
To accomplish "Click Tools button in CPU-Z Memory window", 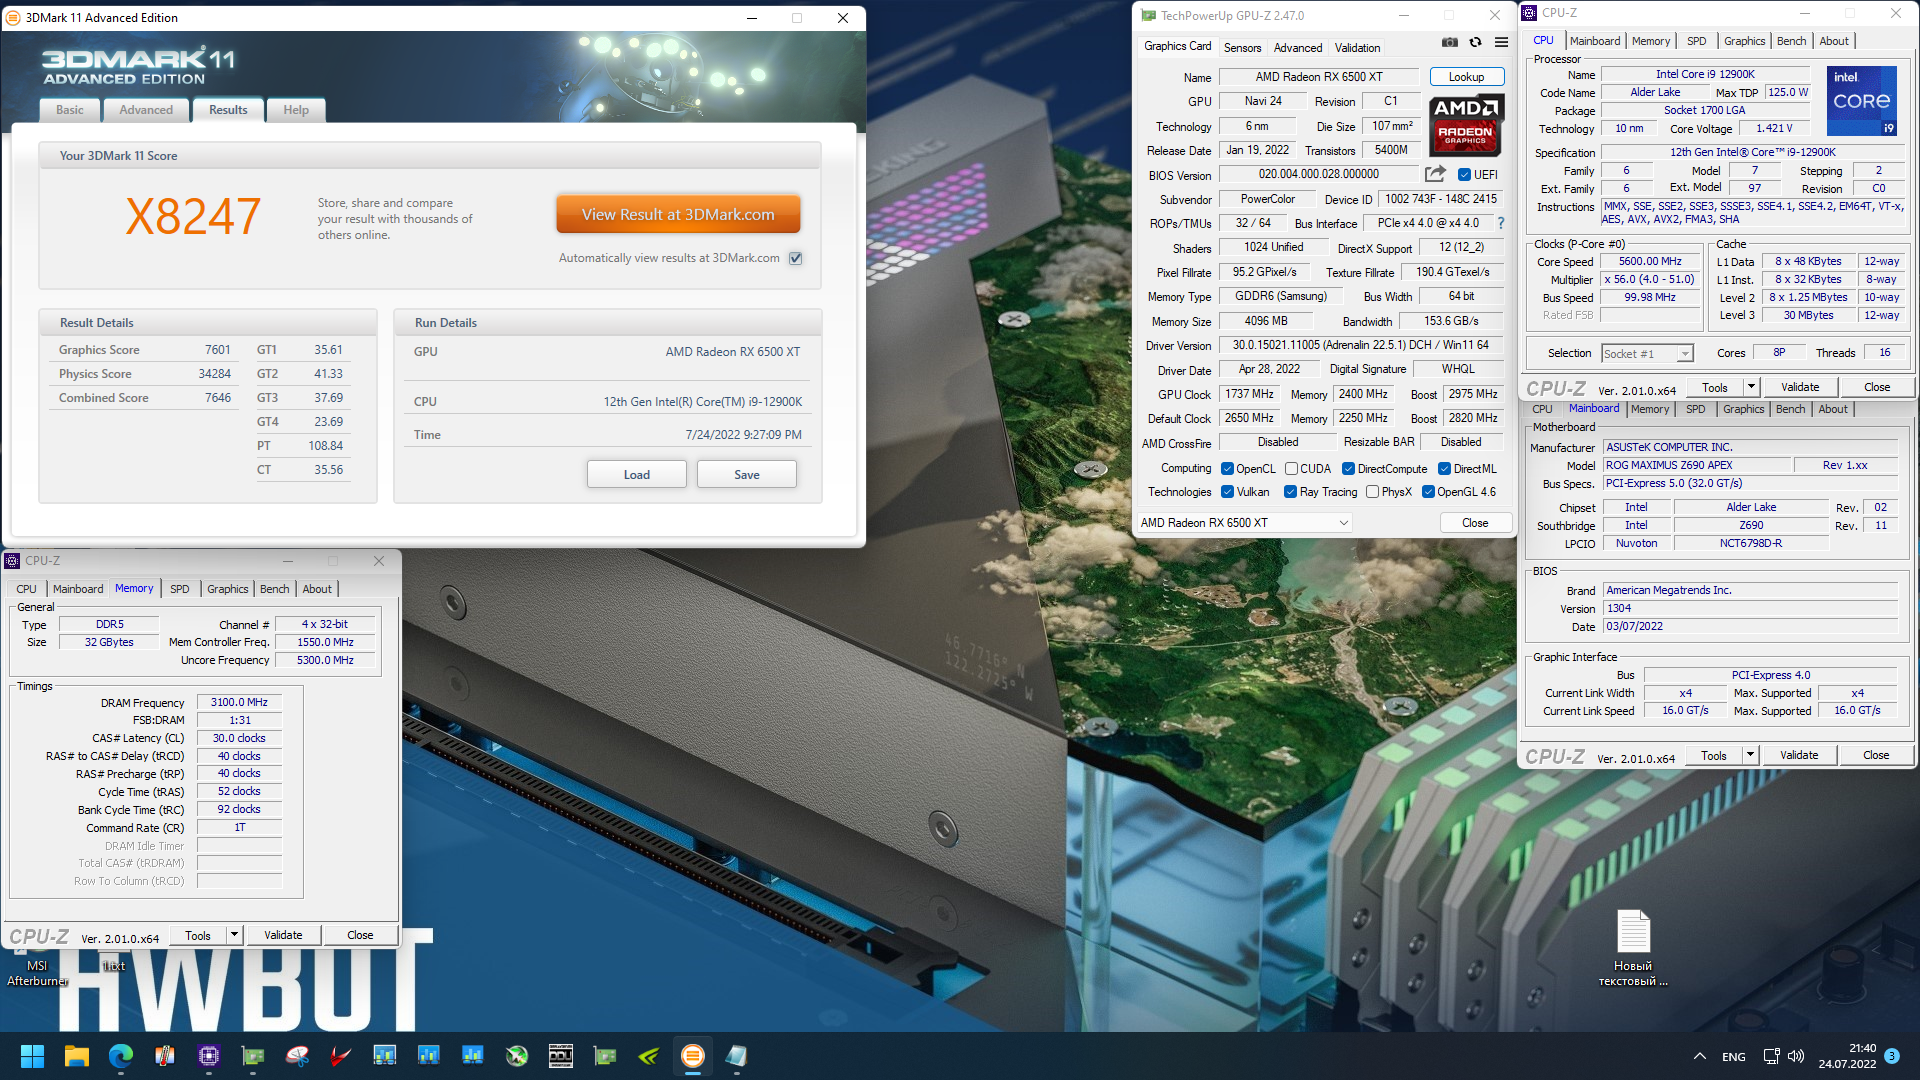I will pyautogui.click(x=198, y=935).
